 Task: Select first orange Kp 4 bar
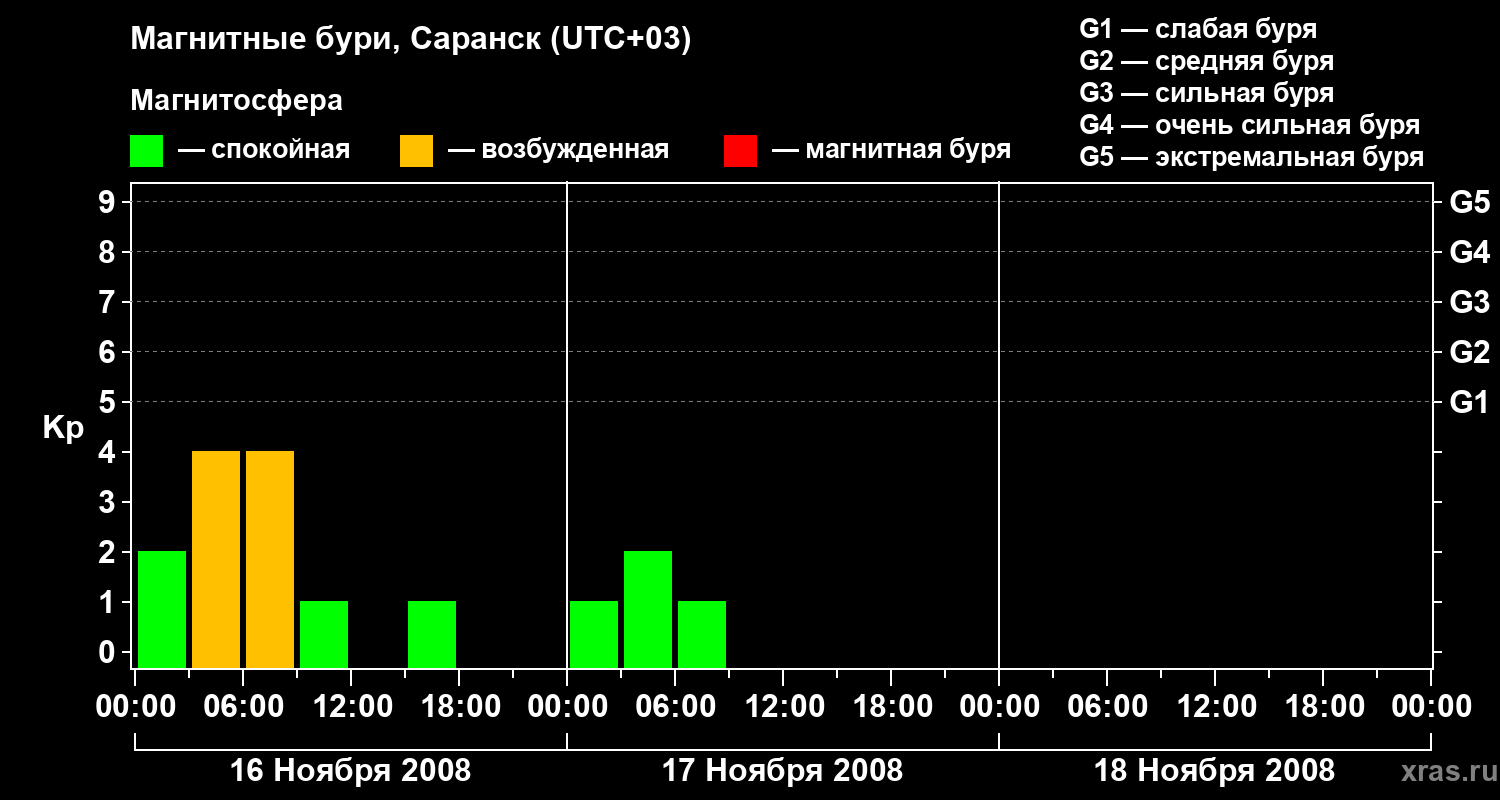[216, 559]
